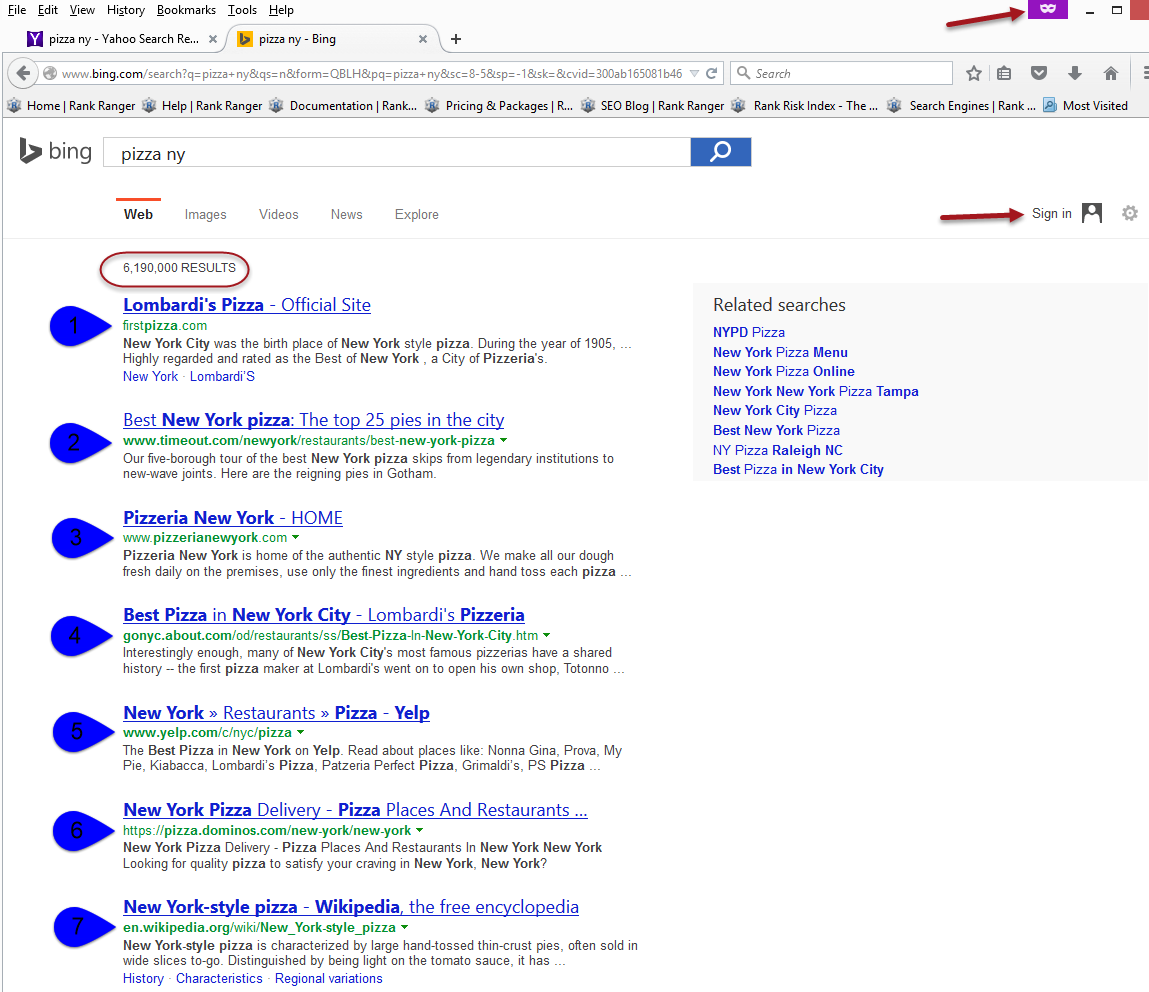Open Lombardi's Pizza - Official Site result
The image size is (1149, 992).
pyautogui.click(x=246, y=305)
